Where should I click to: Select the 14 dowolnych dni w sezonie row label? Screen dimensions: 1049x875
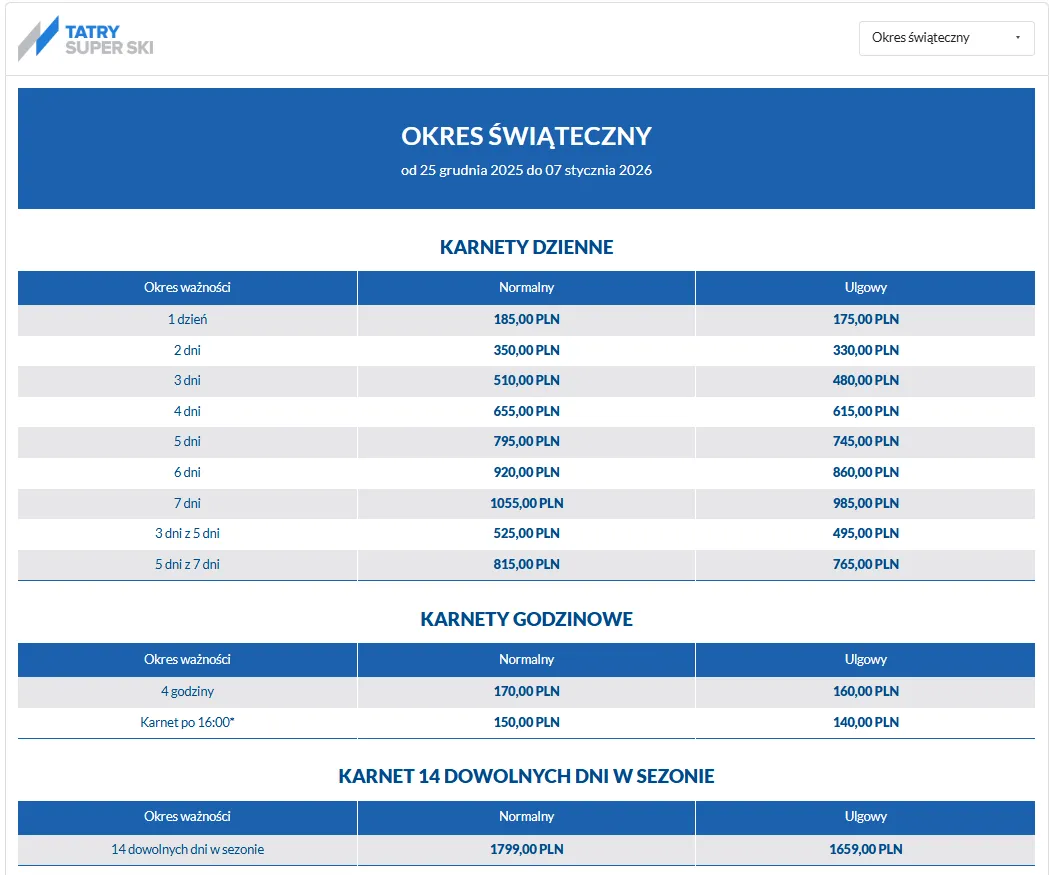pyautogui.click(x=187, y=850)
